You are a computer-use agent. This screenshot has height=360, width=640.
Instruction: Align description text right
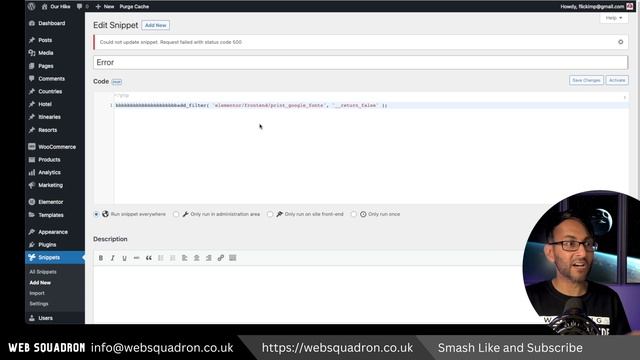209,258
